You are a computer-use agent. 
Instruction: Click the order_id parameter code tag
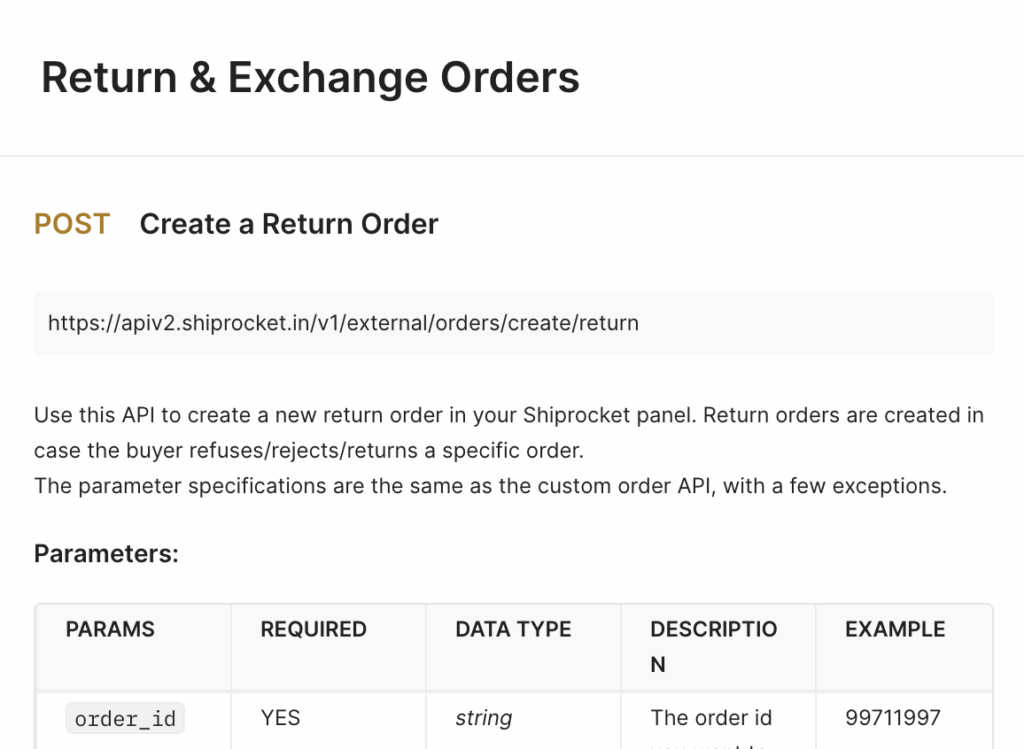(125, 719)
